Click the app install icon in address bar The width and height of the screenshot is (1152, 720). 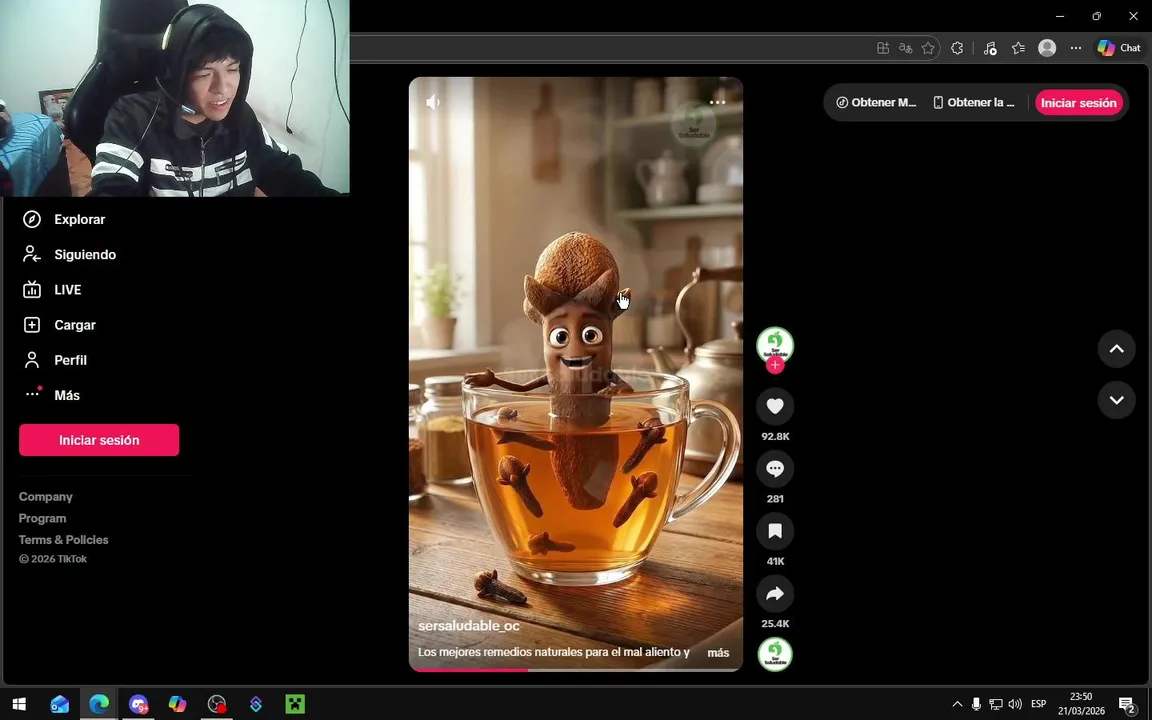883,48
